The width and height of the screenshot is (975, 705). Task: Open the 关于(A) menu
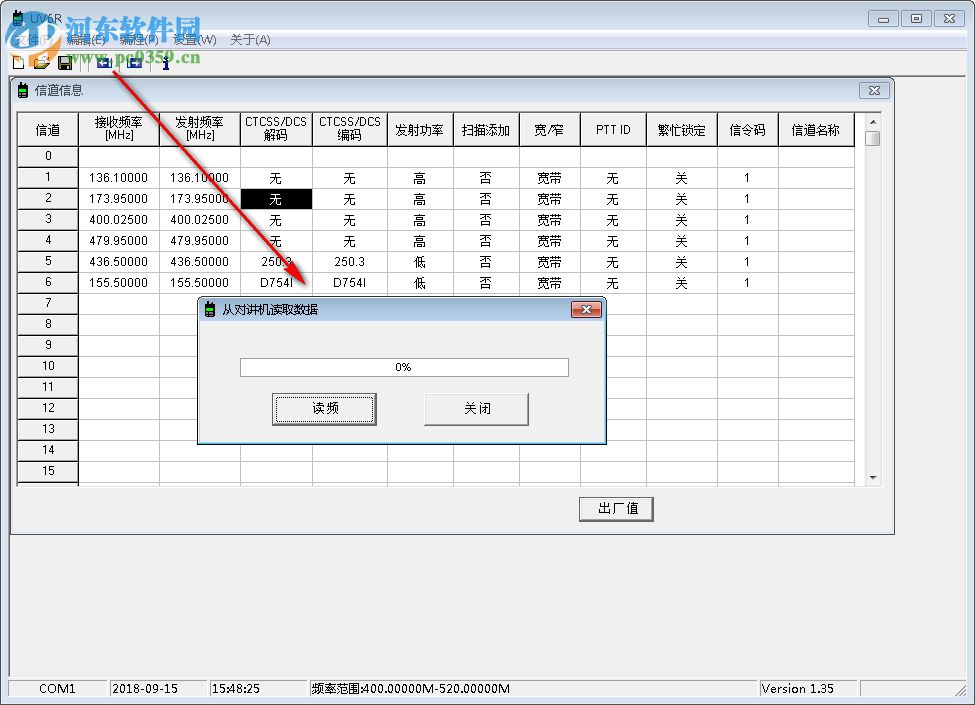(x=250, y=40)
